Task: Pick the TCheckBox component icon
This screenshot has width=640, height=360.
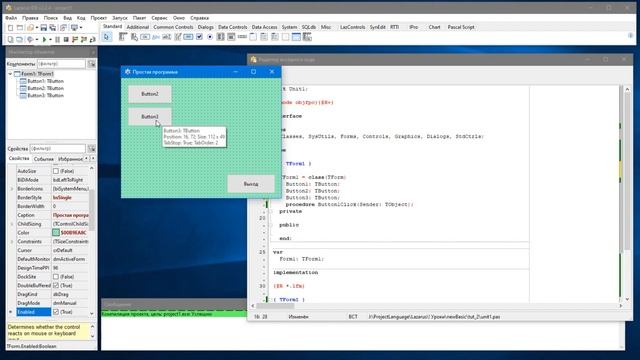Action: point(199,37)
